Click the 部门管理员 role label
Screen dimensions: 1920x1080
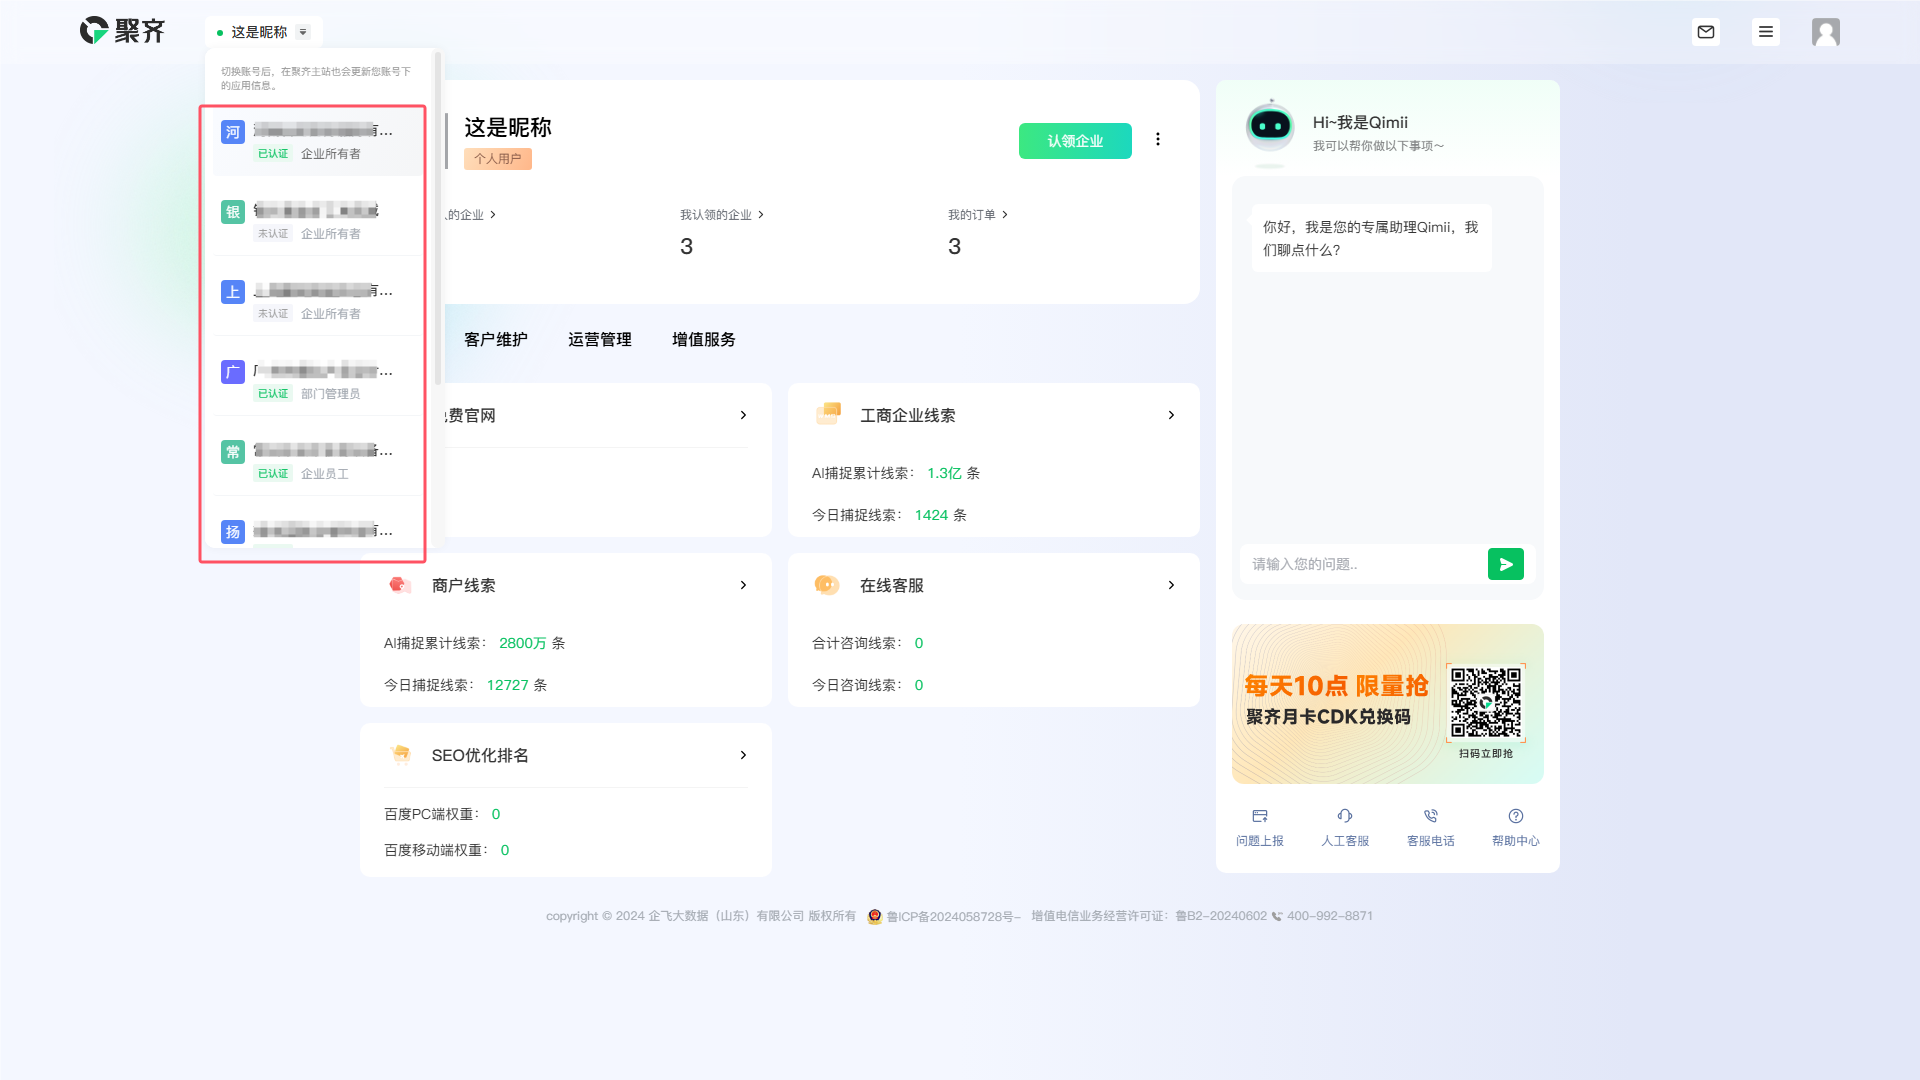click(x=331, y=394)
